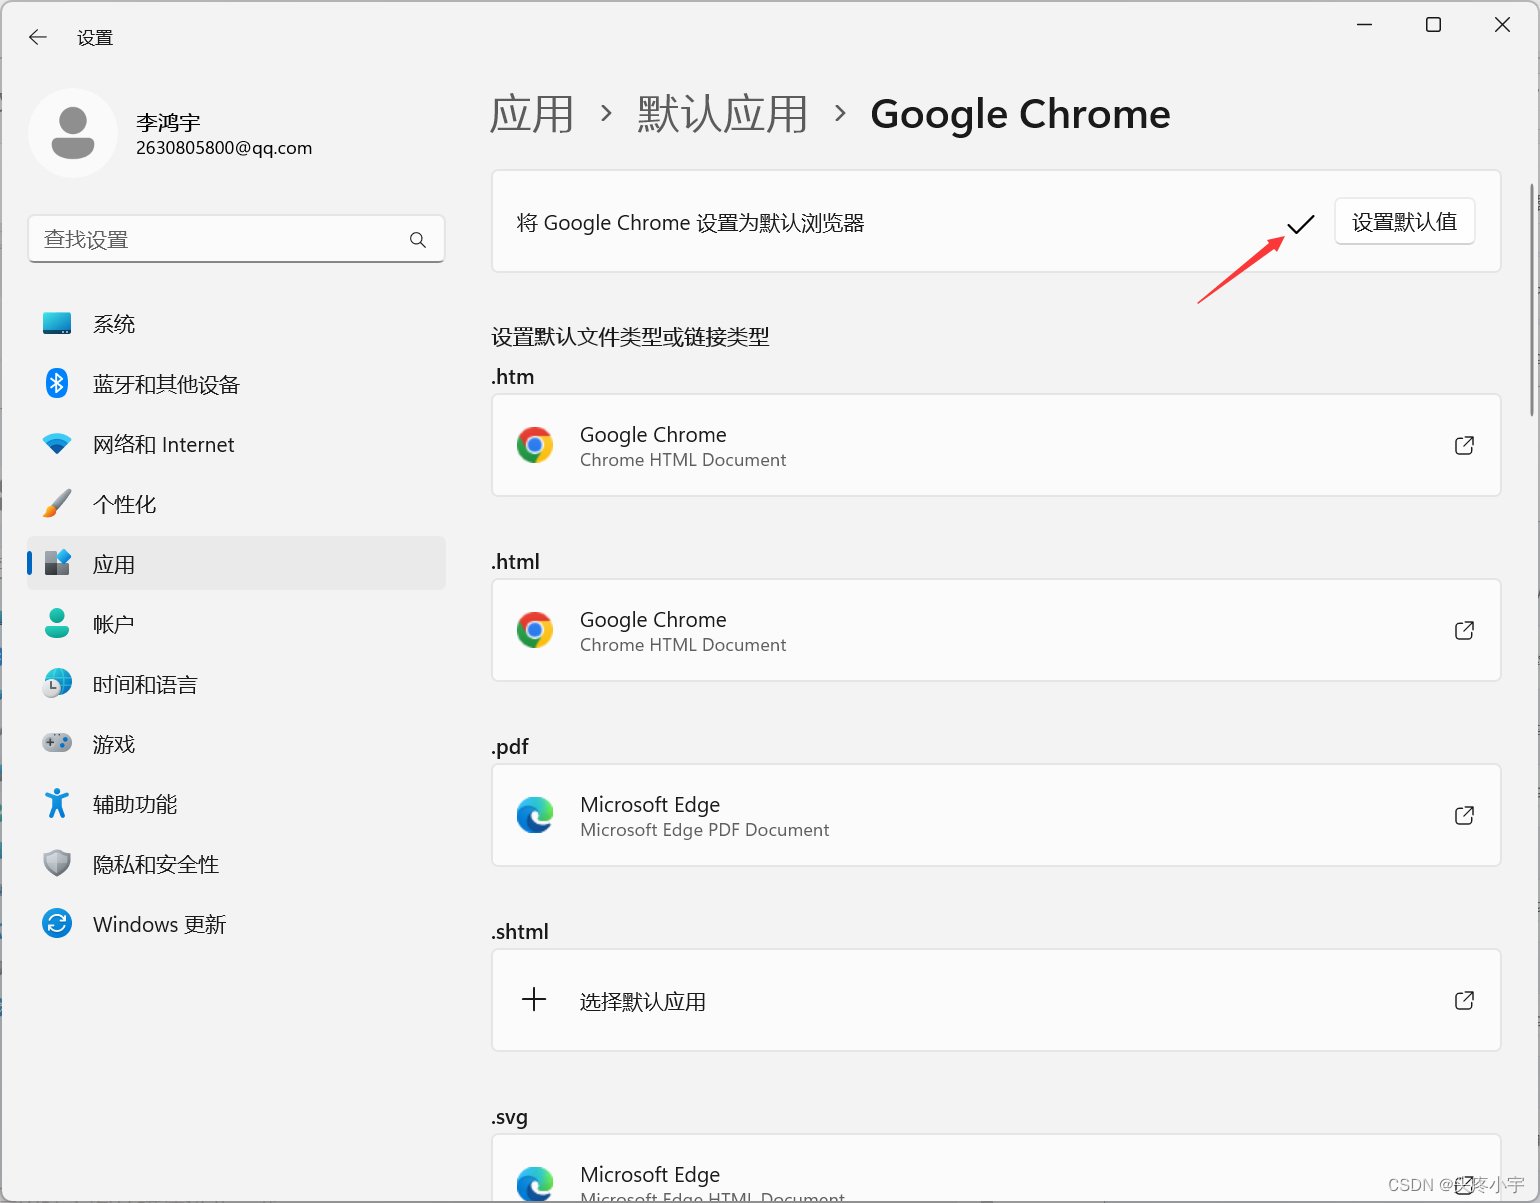
Task: Click Microsoft Edge PDF Document text
Action: [704, 830]
